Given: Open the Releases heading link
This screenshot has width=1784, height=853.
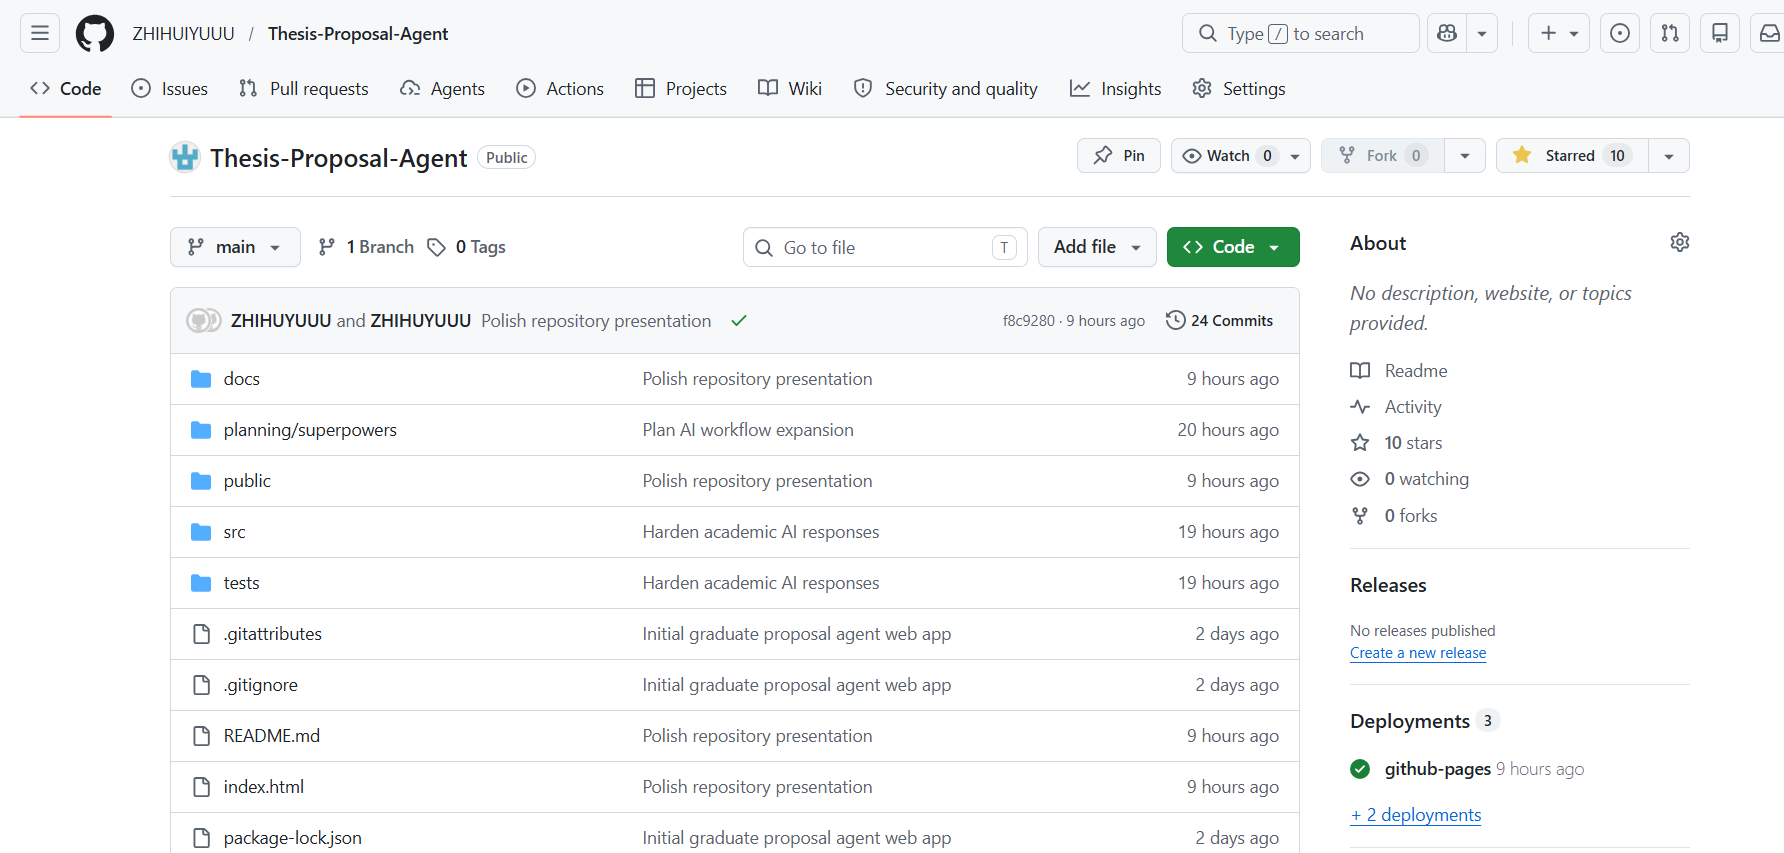Looking at the screenshot, I should click(1388, 585).
